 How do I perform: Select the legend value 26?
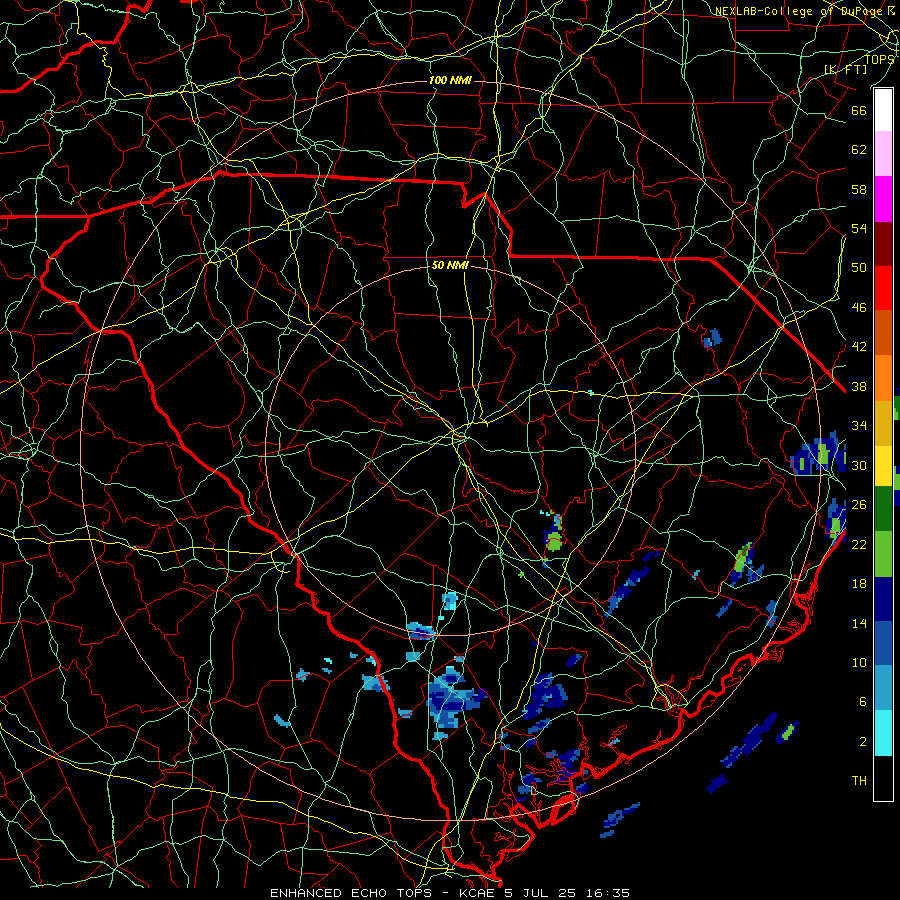859,505
